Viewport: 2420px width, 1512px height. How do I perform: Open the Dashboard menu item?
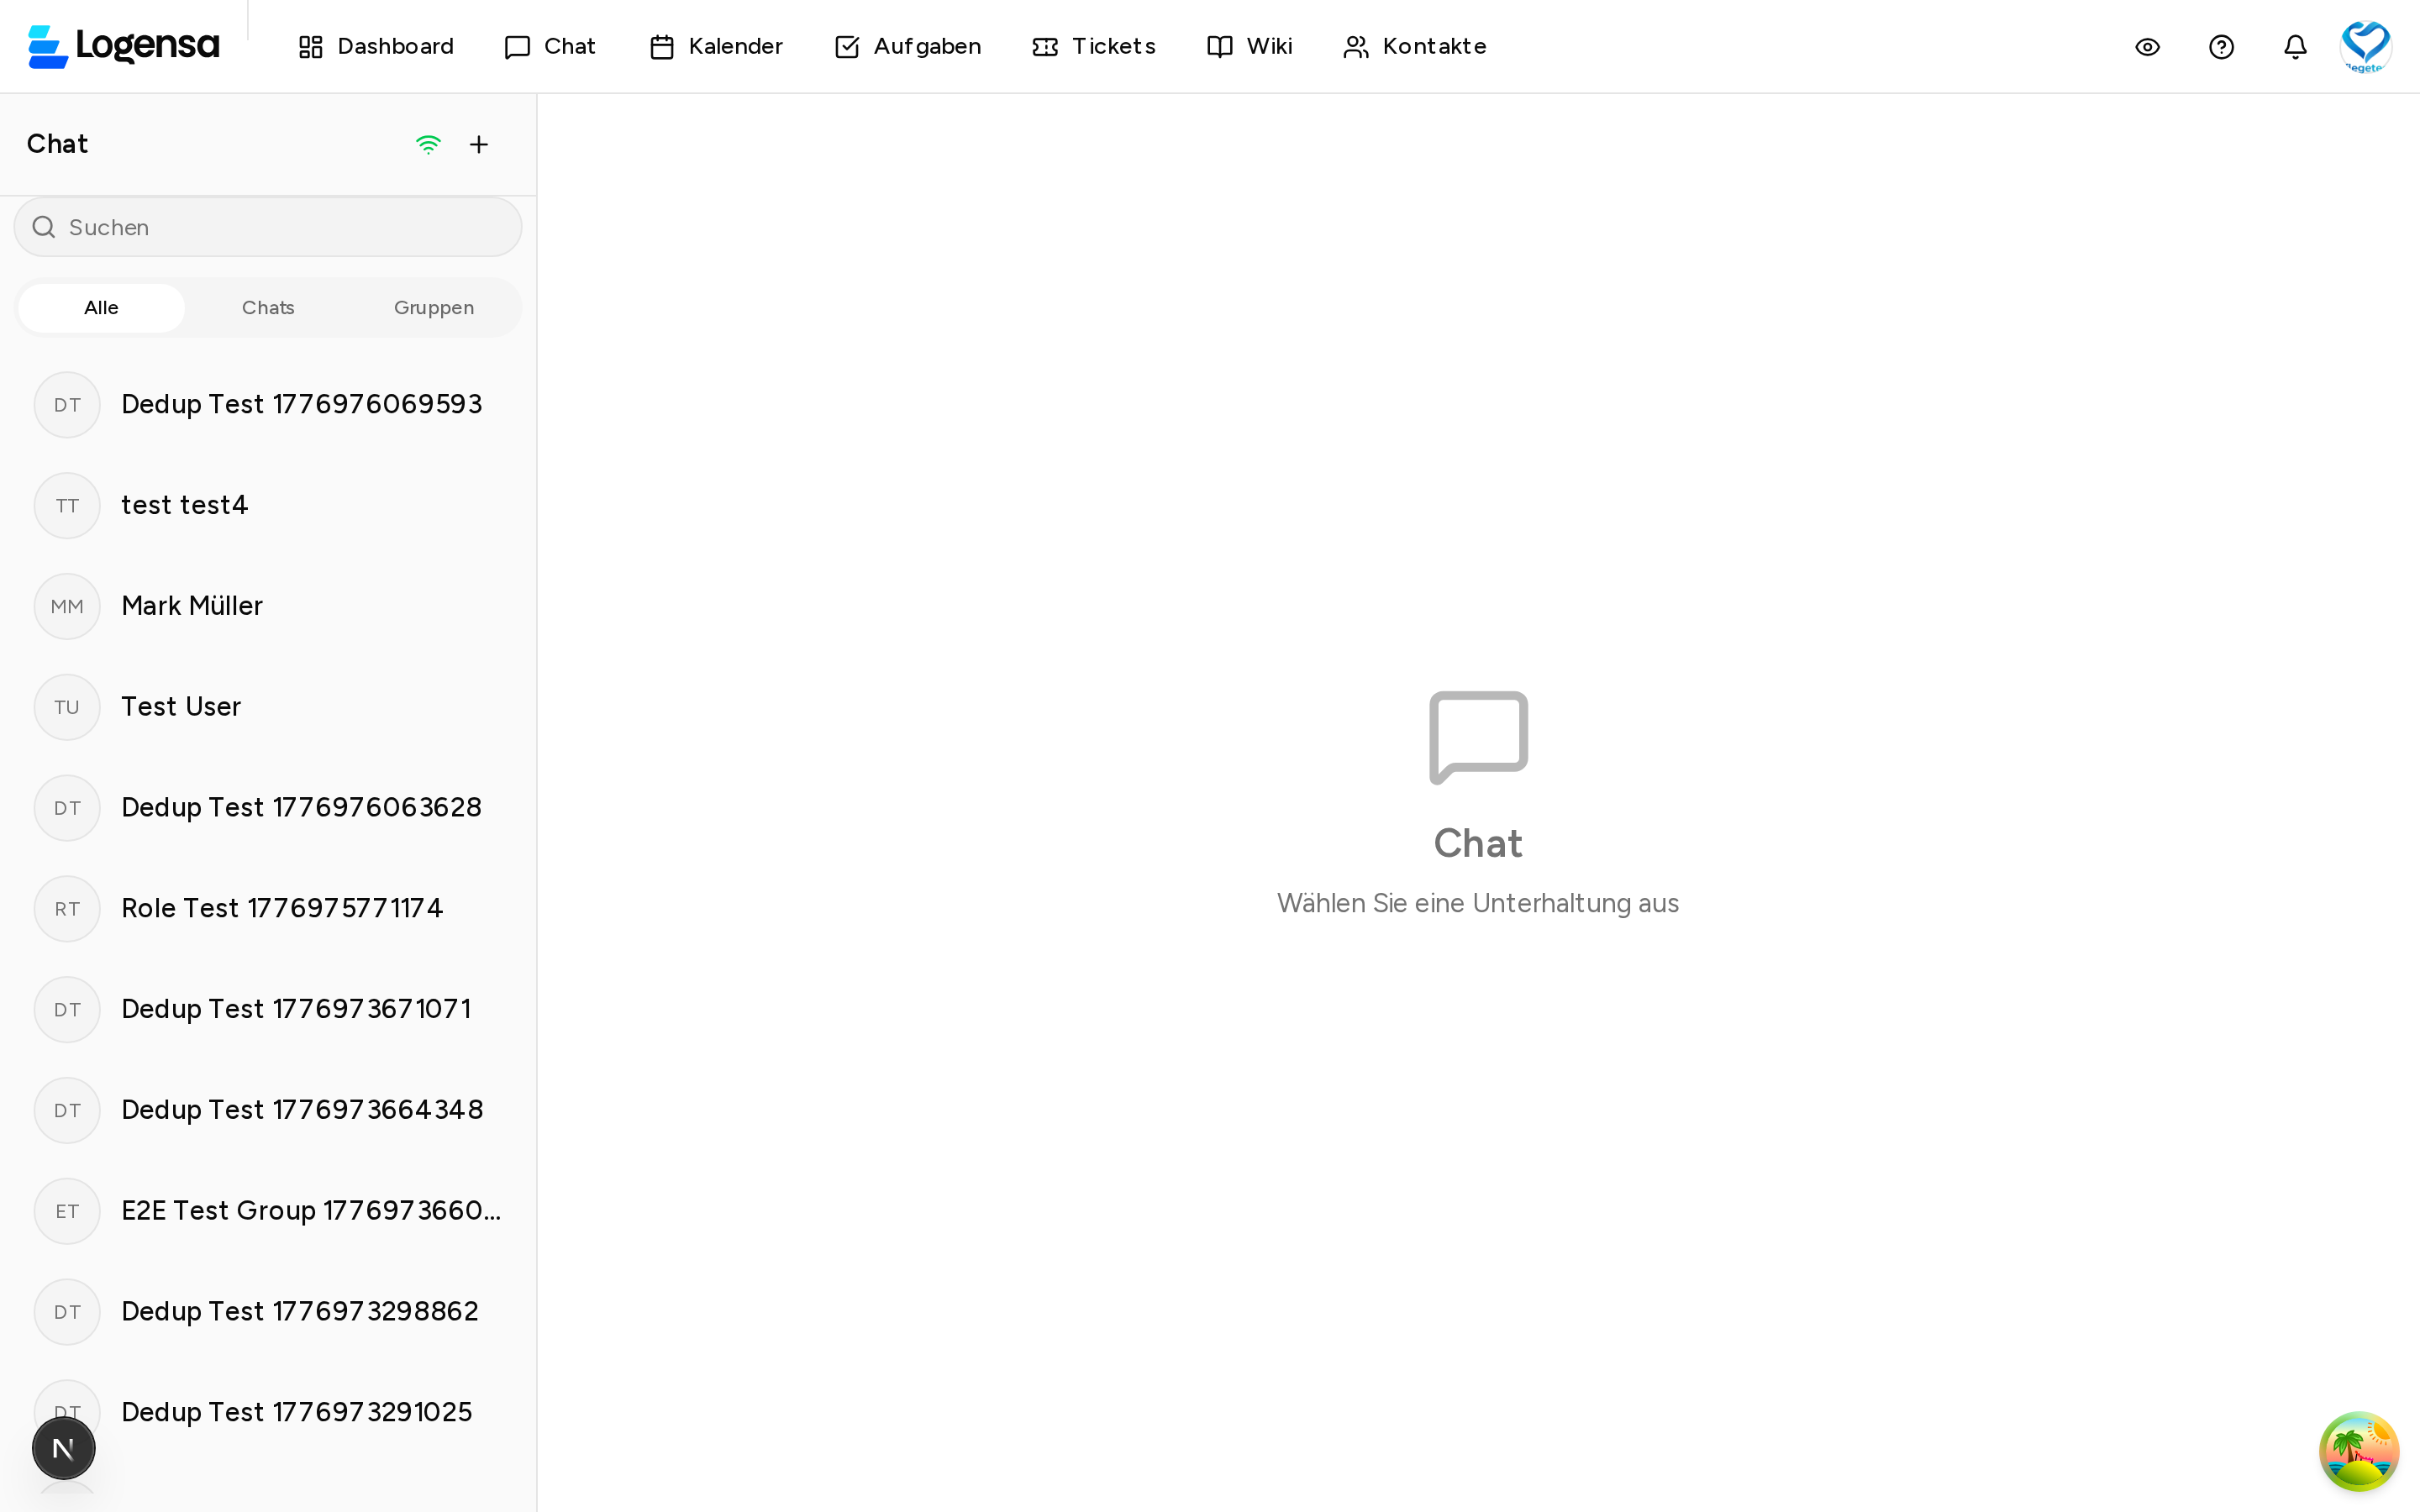point(375,46)
